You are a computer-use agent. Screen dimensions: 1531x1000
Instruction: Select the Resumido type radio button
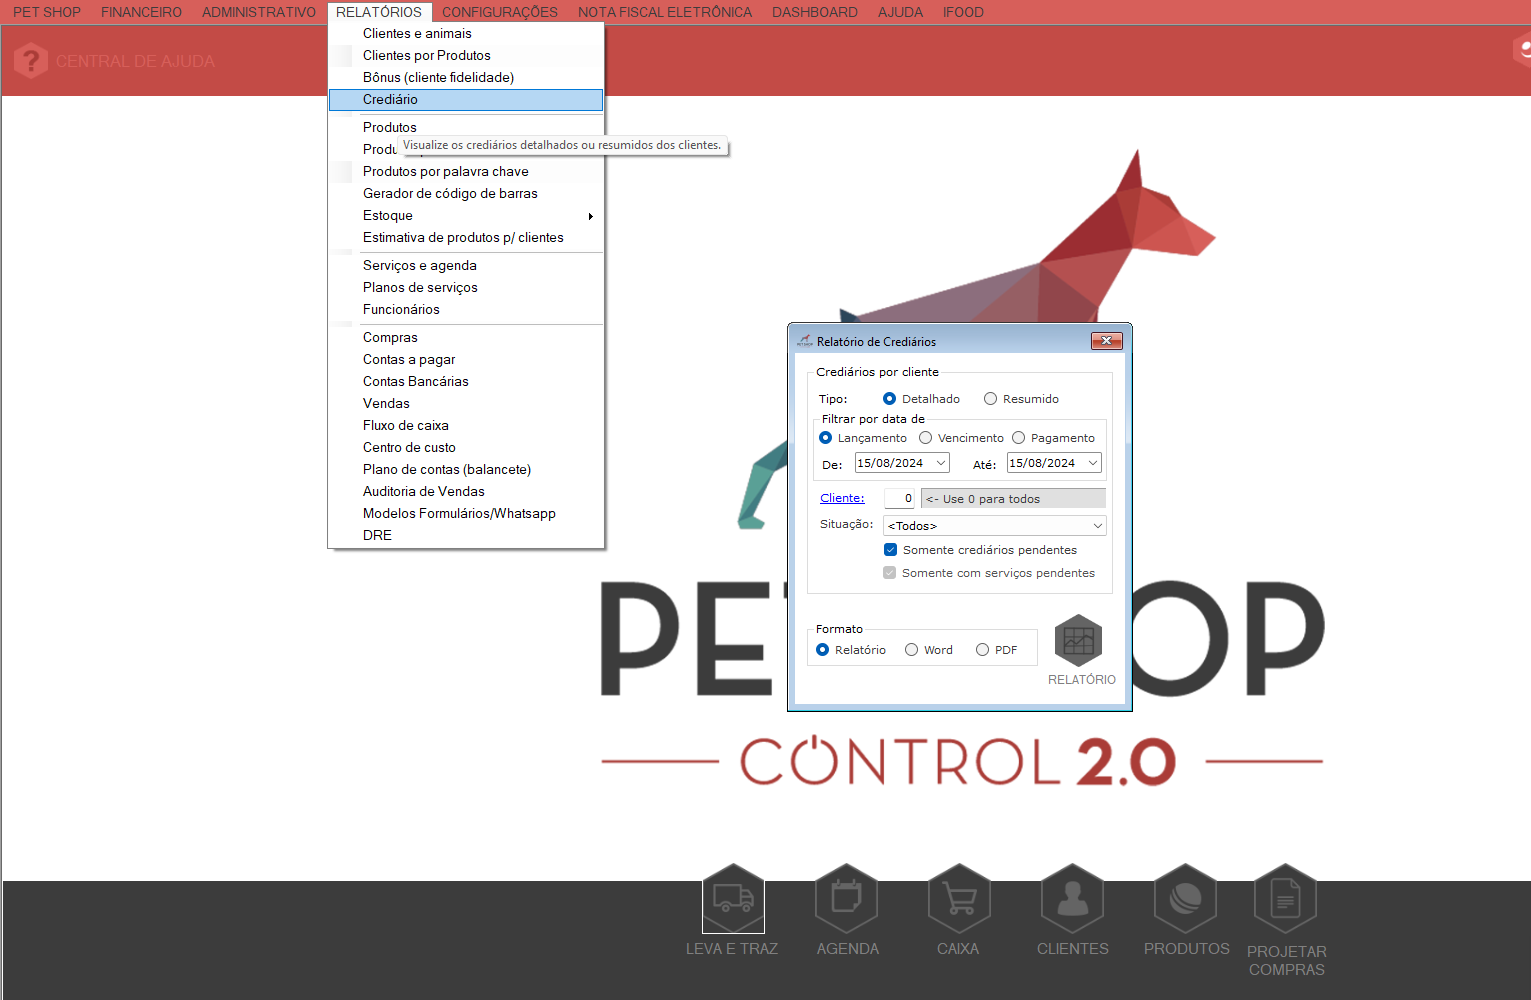click(990, 399)
